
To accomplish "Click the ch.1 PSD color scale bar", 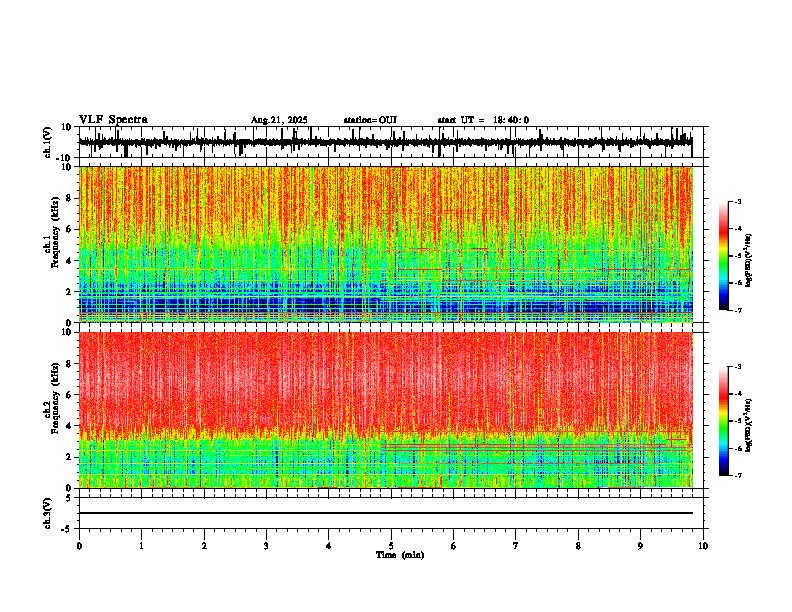I will click(x=724, y=256).
